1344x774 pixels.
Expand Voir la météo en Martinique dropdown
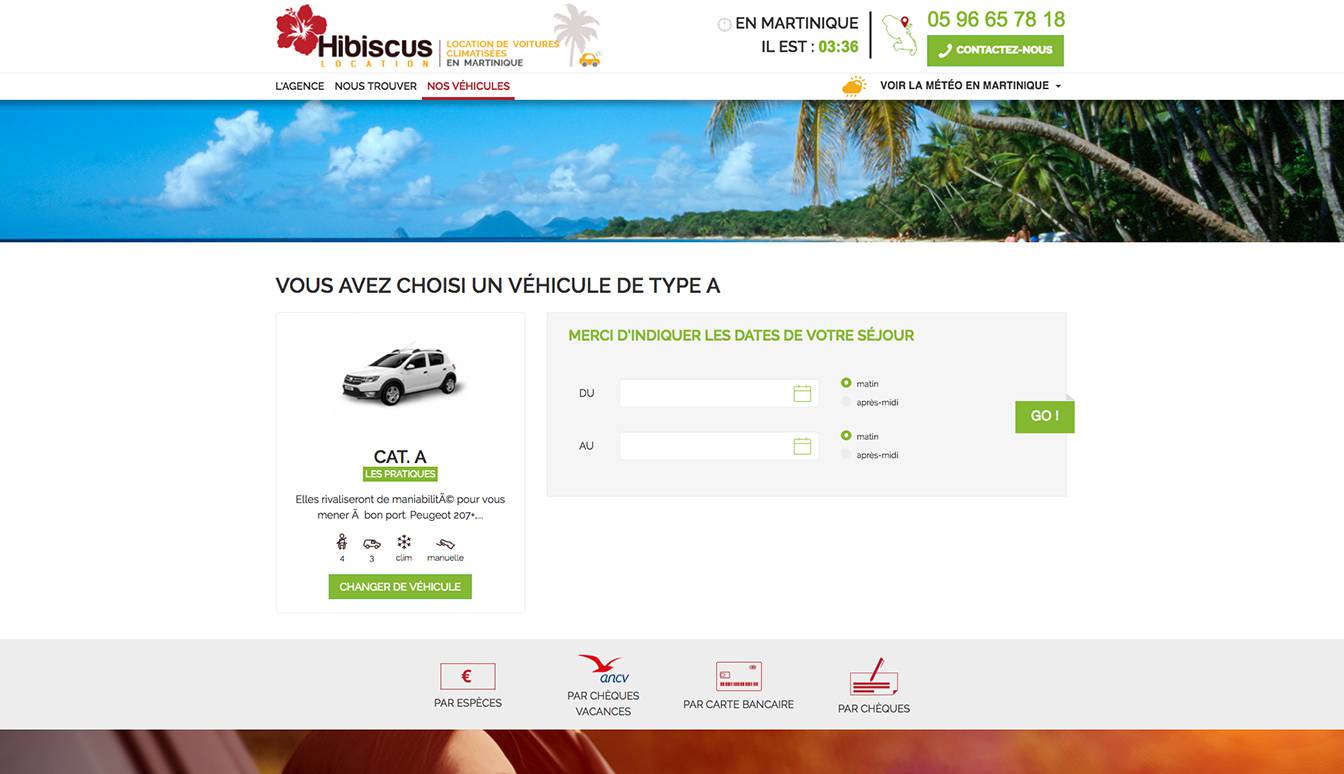[970, 86]
